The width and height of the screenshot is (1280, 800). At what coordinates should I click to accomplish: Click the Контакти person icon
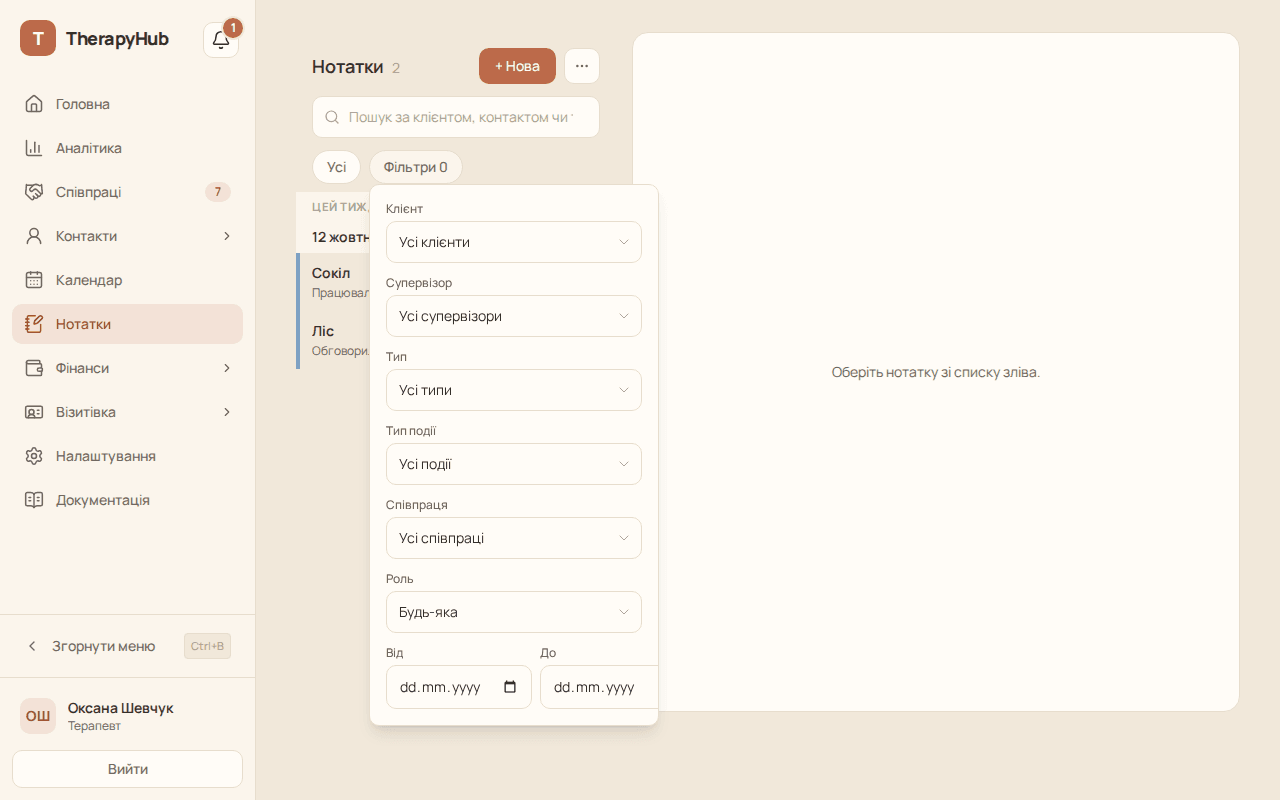[x=34, y=236]
